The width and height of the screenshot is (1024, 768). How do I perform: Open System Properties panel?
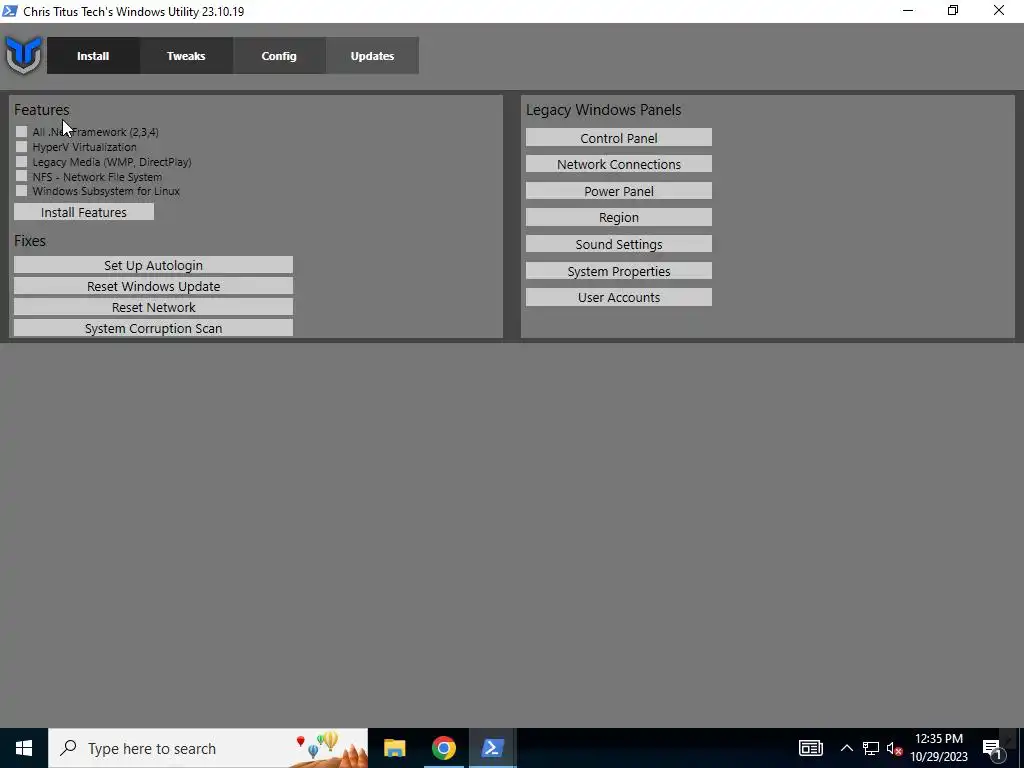point(618,271)
